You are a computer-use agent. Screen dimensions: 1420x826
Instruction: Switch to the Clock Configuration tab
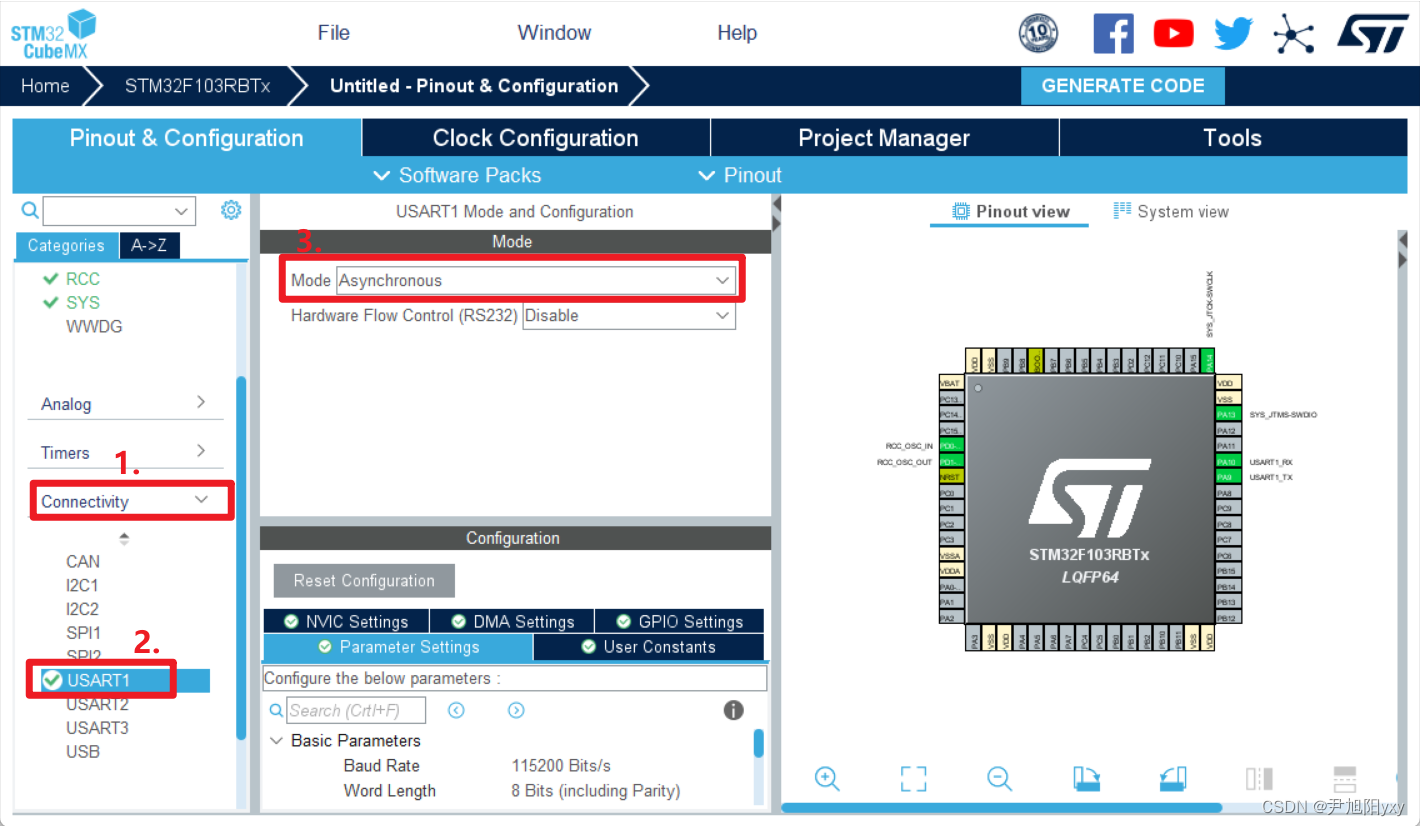[535, 138]
